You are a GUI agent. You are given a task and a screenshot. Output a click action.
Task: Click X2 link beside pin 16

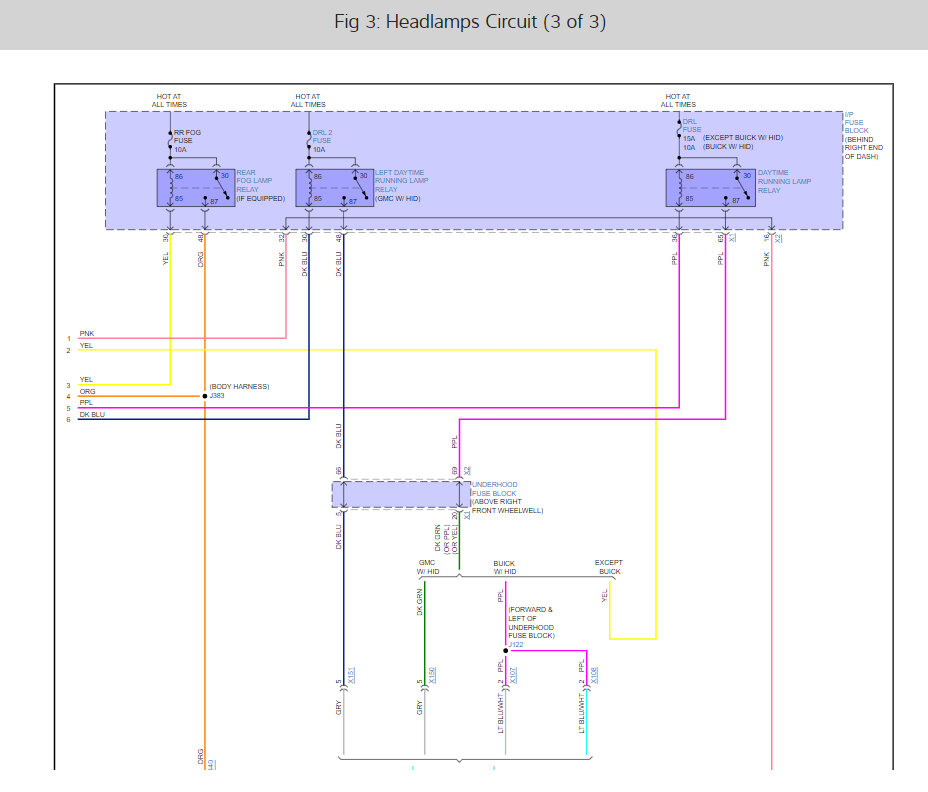click(778, 237)
